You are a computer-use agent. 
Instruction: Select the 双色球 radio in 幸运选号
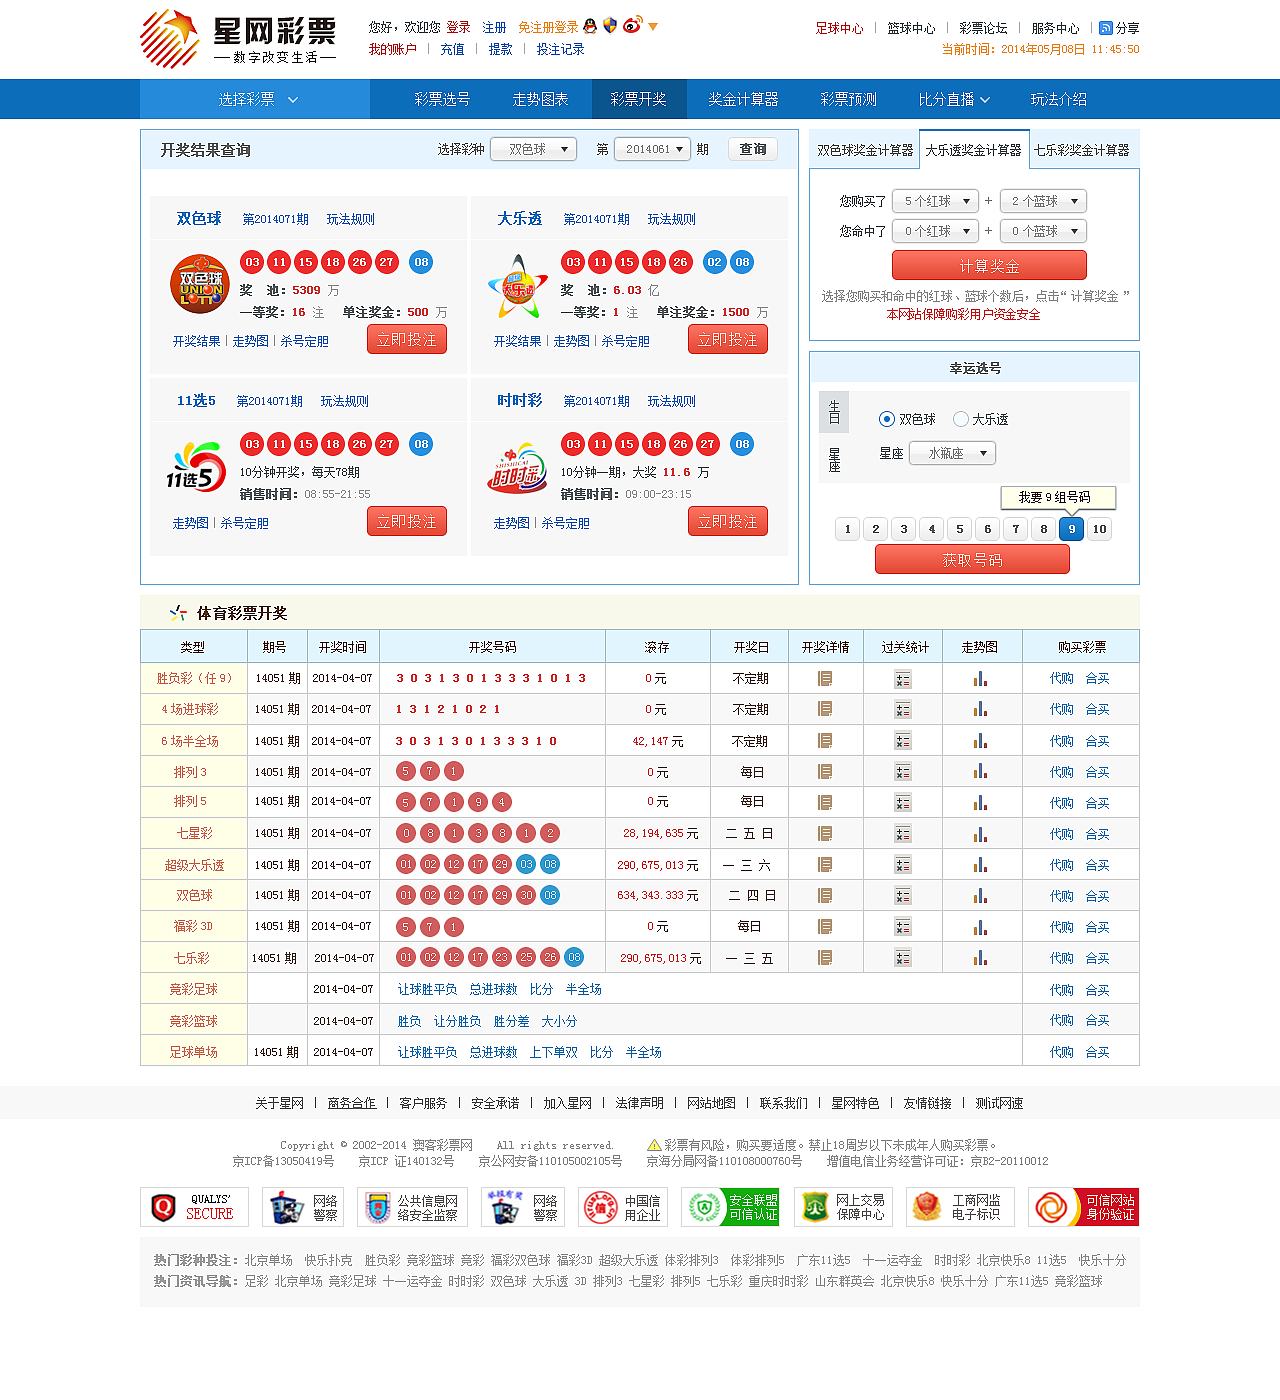click(x=886, y=419)
